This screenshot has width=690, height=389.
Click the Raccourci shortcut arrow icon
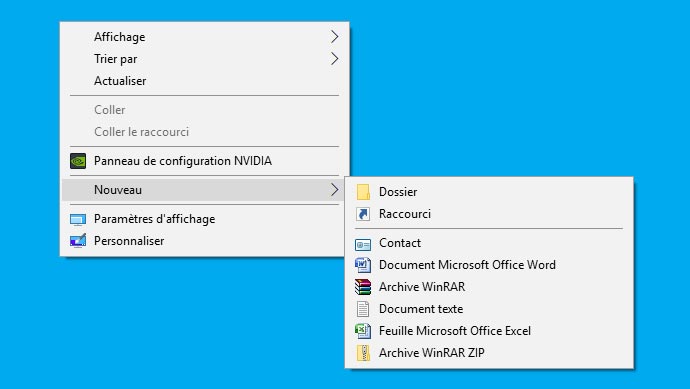[363, 214]
